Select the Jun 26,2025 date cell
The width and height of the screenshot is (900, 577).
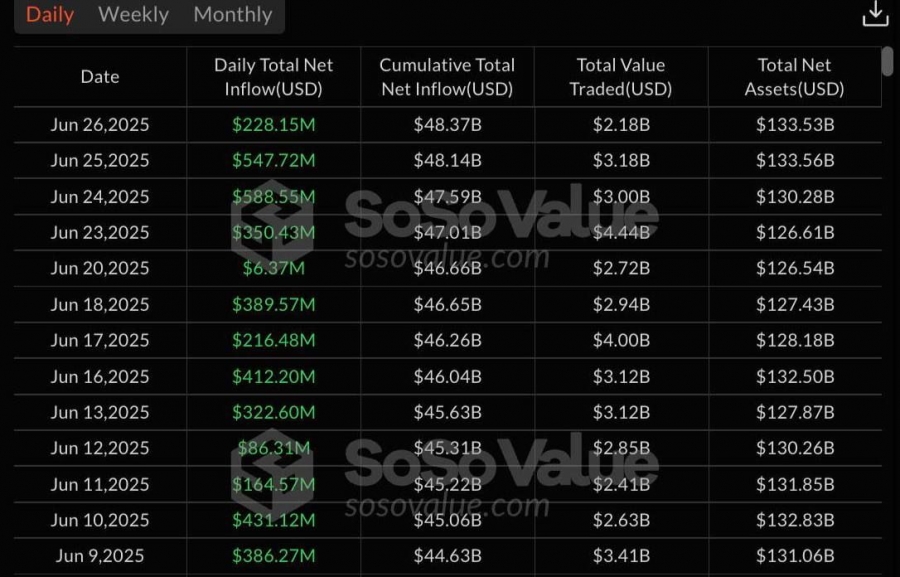[x=100, y=125]
